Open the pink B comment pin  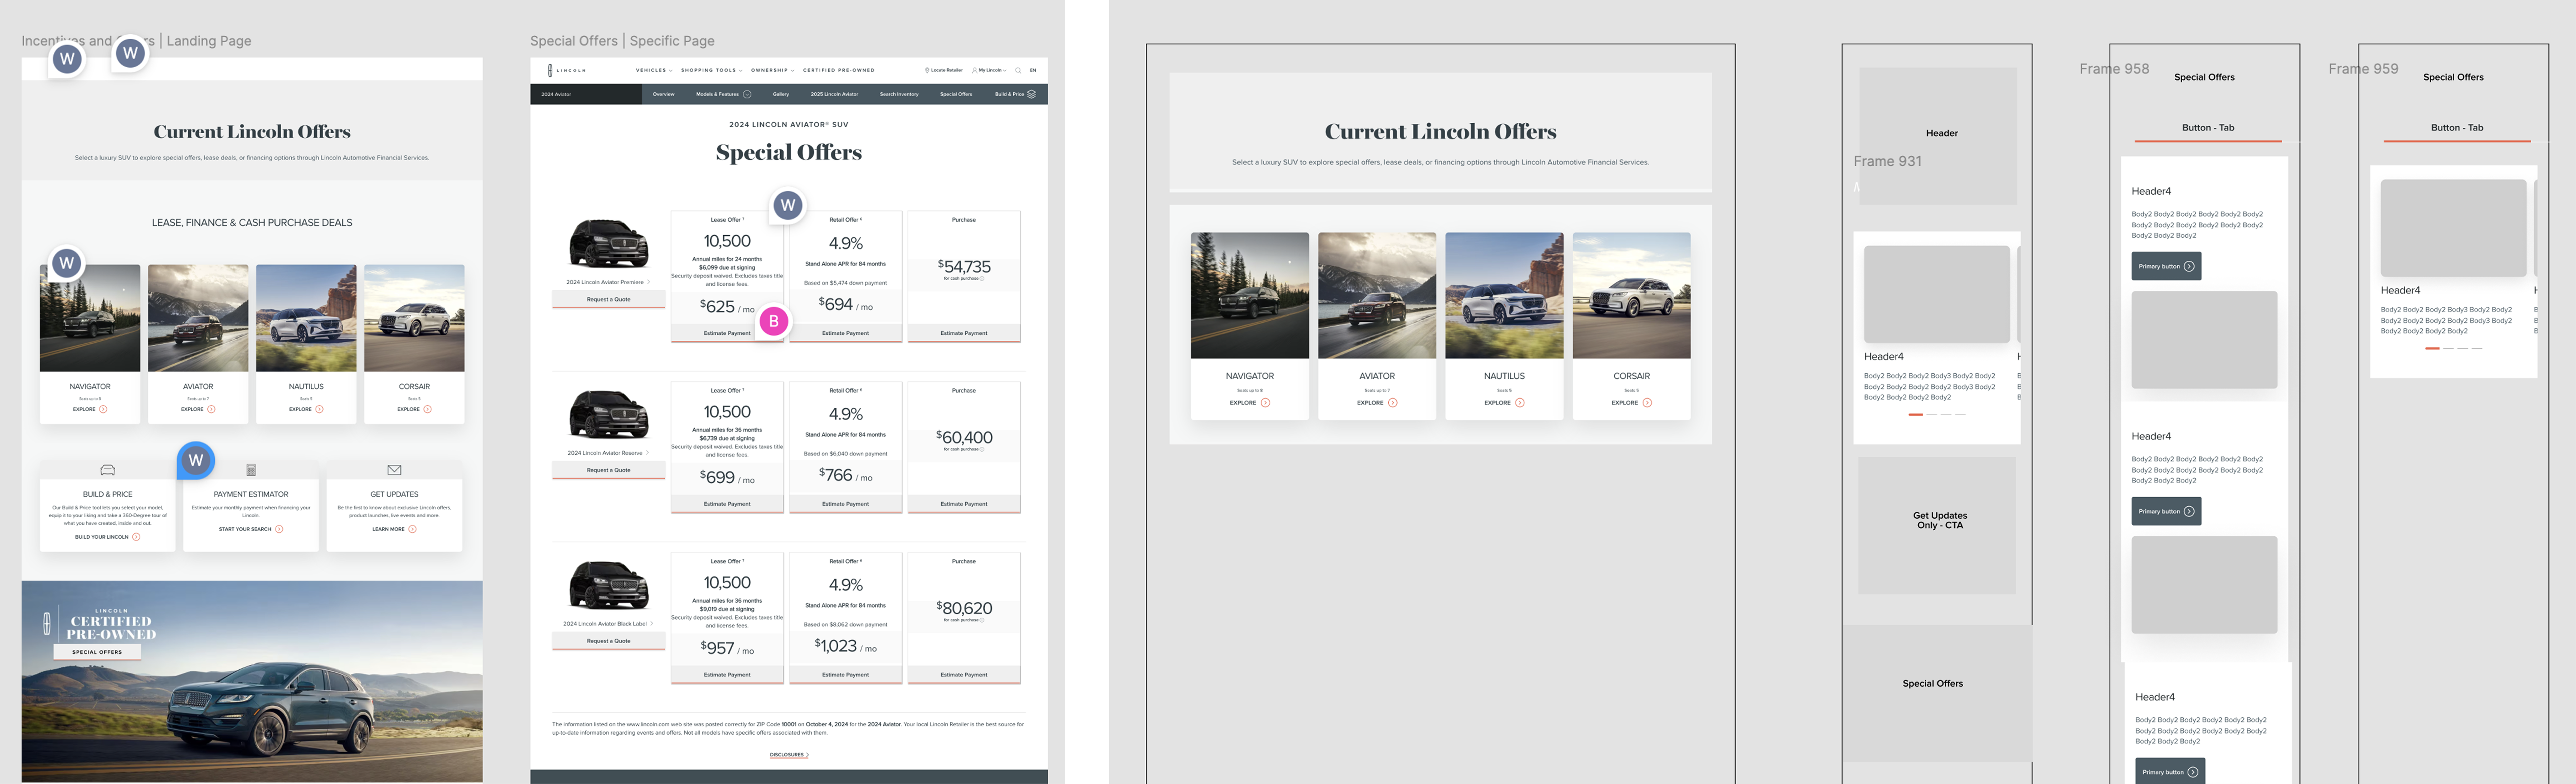click(773, 321)
